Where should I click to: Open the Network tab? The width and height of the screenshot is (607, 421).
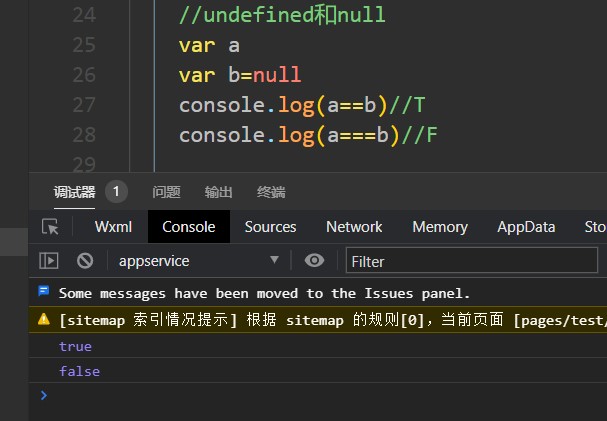point(354,227)
